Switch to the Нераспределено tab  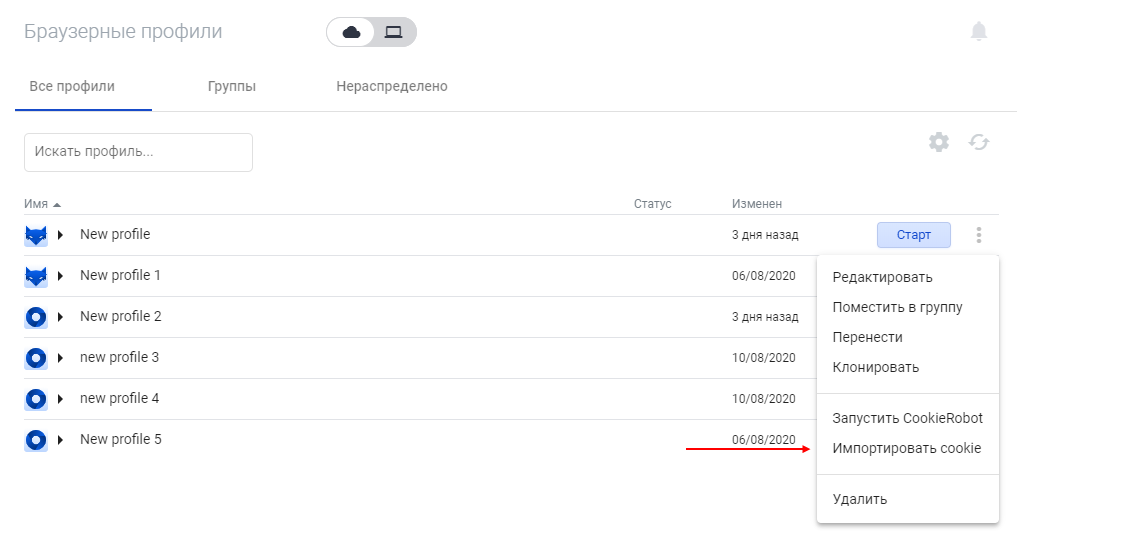click(x=392, y=86)
